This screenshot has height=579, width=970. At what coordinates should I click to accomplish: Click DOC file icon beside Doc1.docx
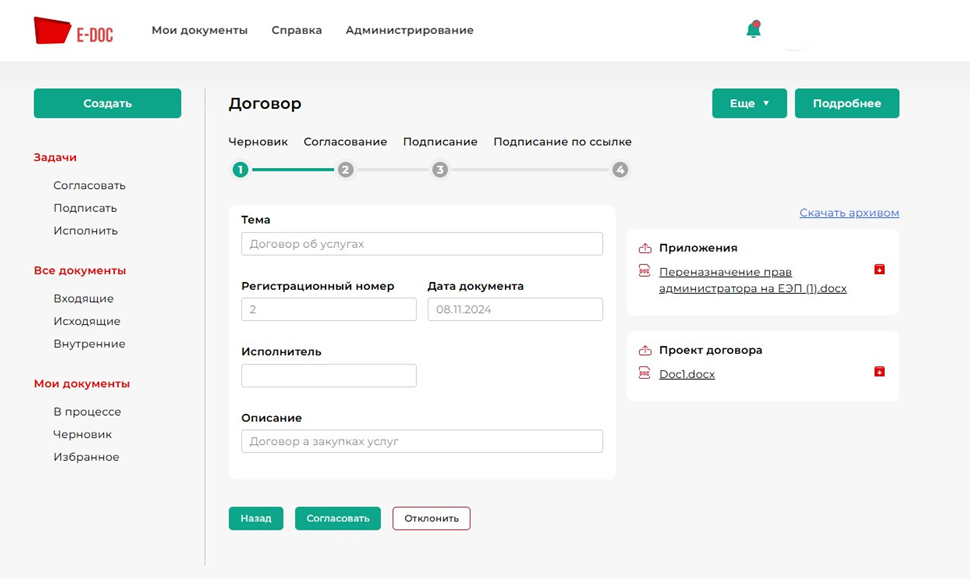pyautogui.click(x=645, y=374)
